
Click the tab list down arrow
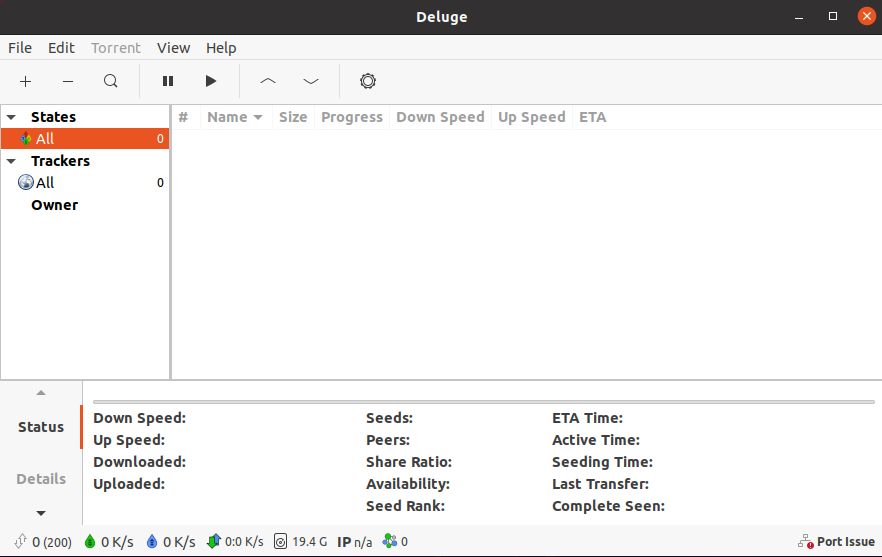pos(41,513)
